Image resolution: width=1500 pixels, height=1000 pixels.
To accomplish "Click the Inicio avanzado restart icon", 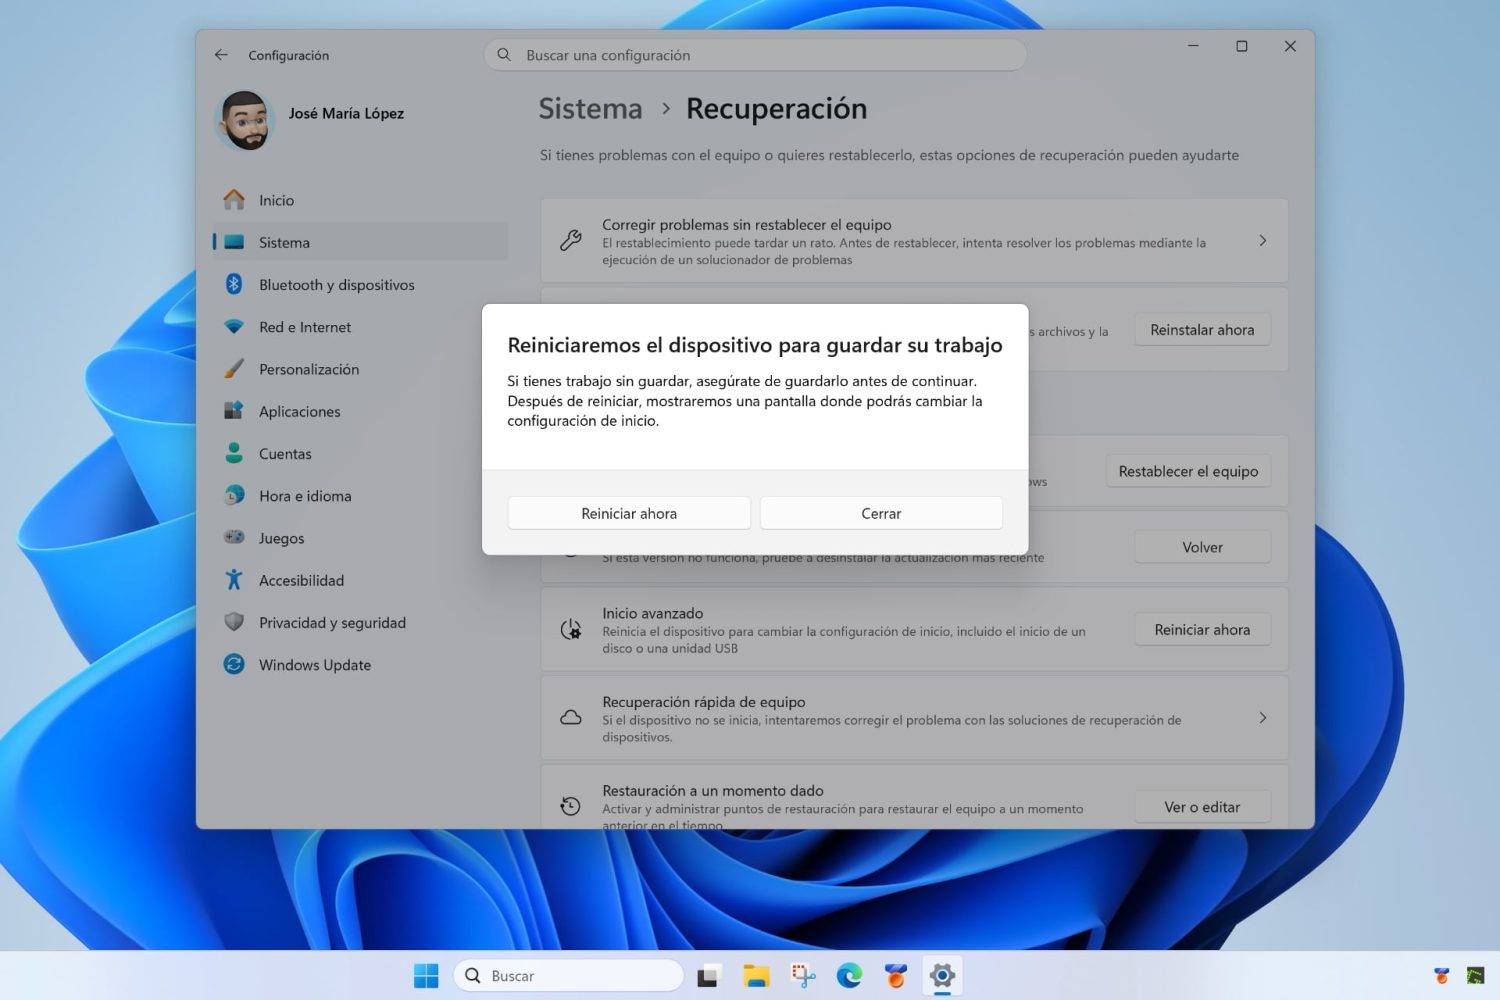I will coord(571,630).
